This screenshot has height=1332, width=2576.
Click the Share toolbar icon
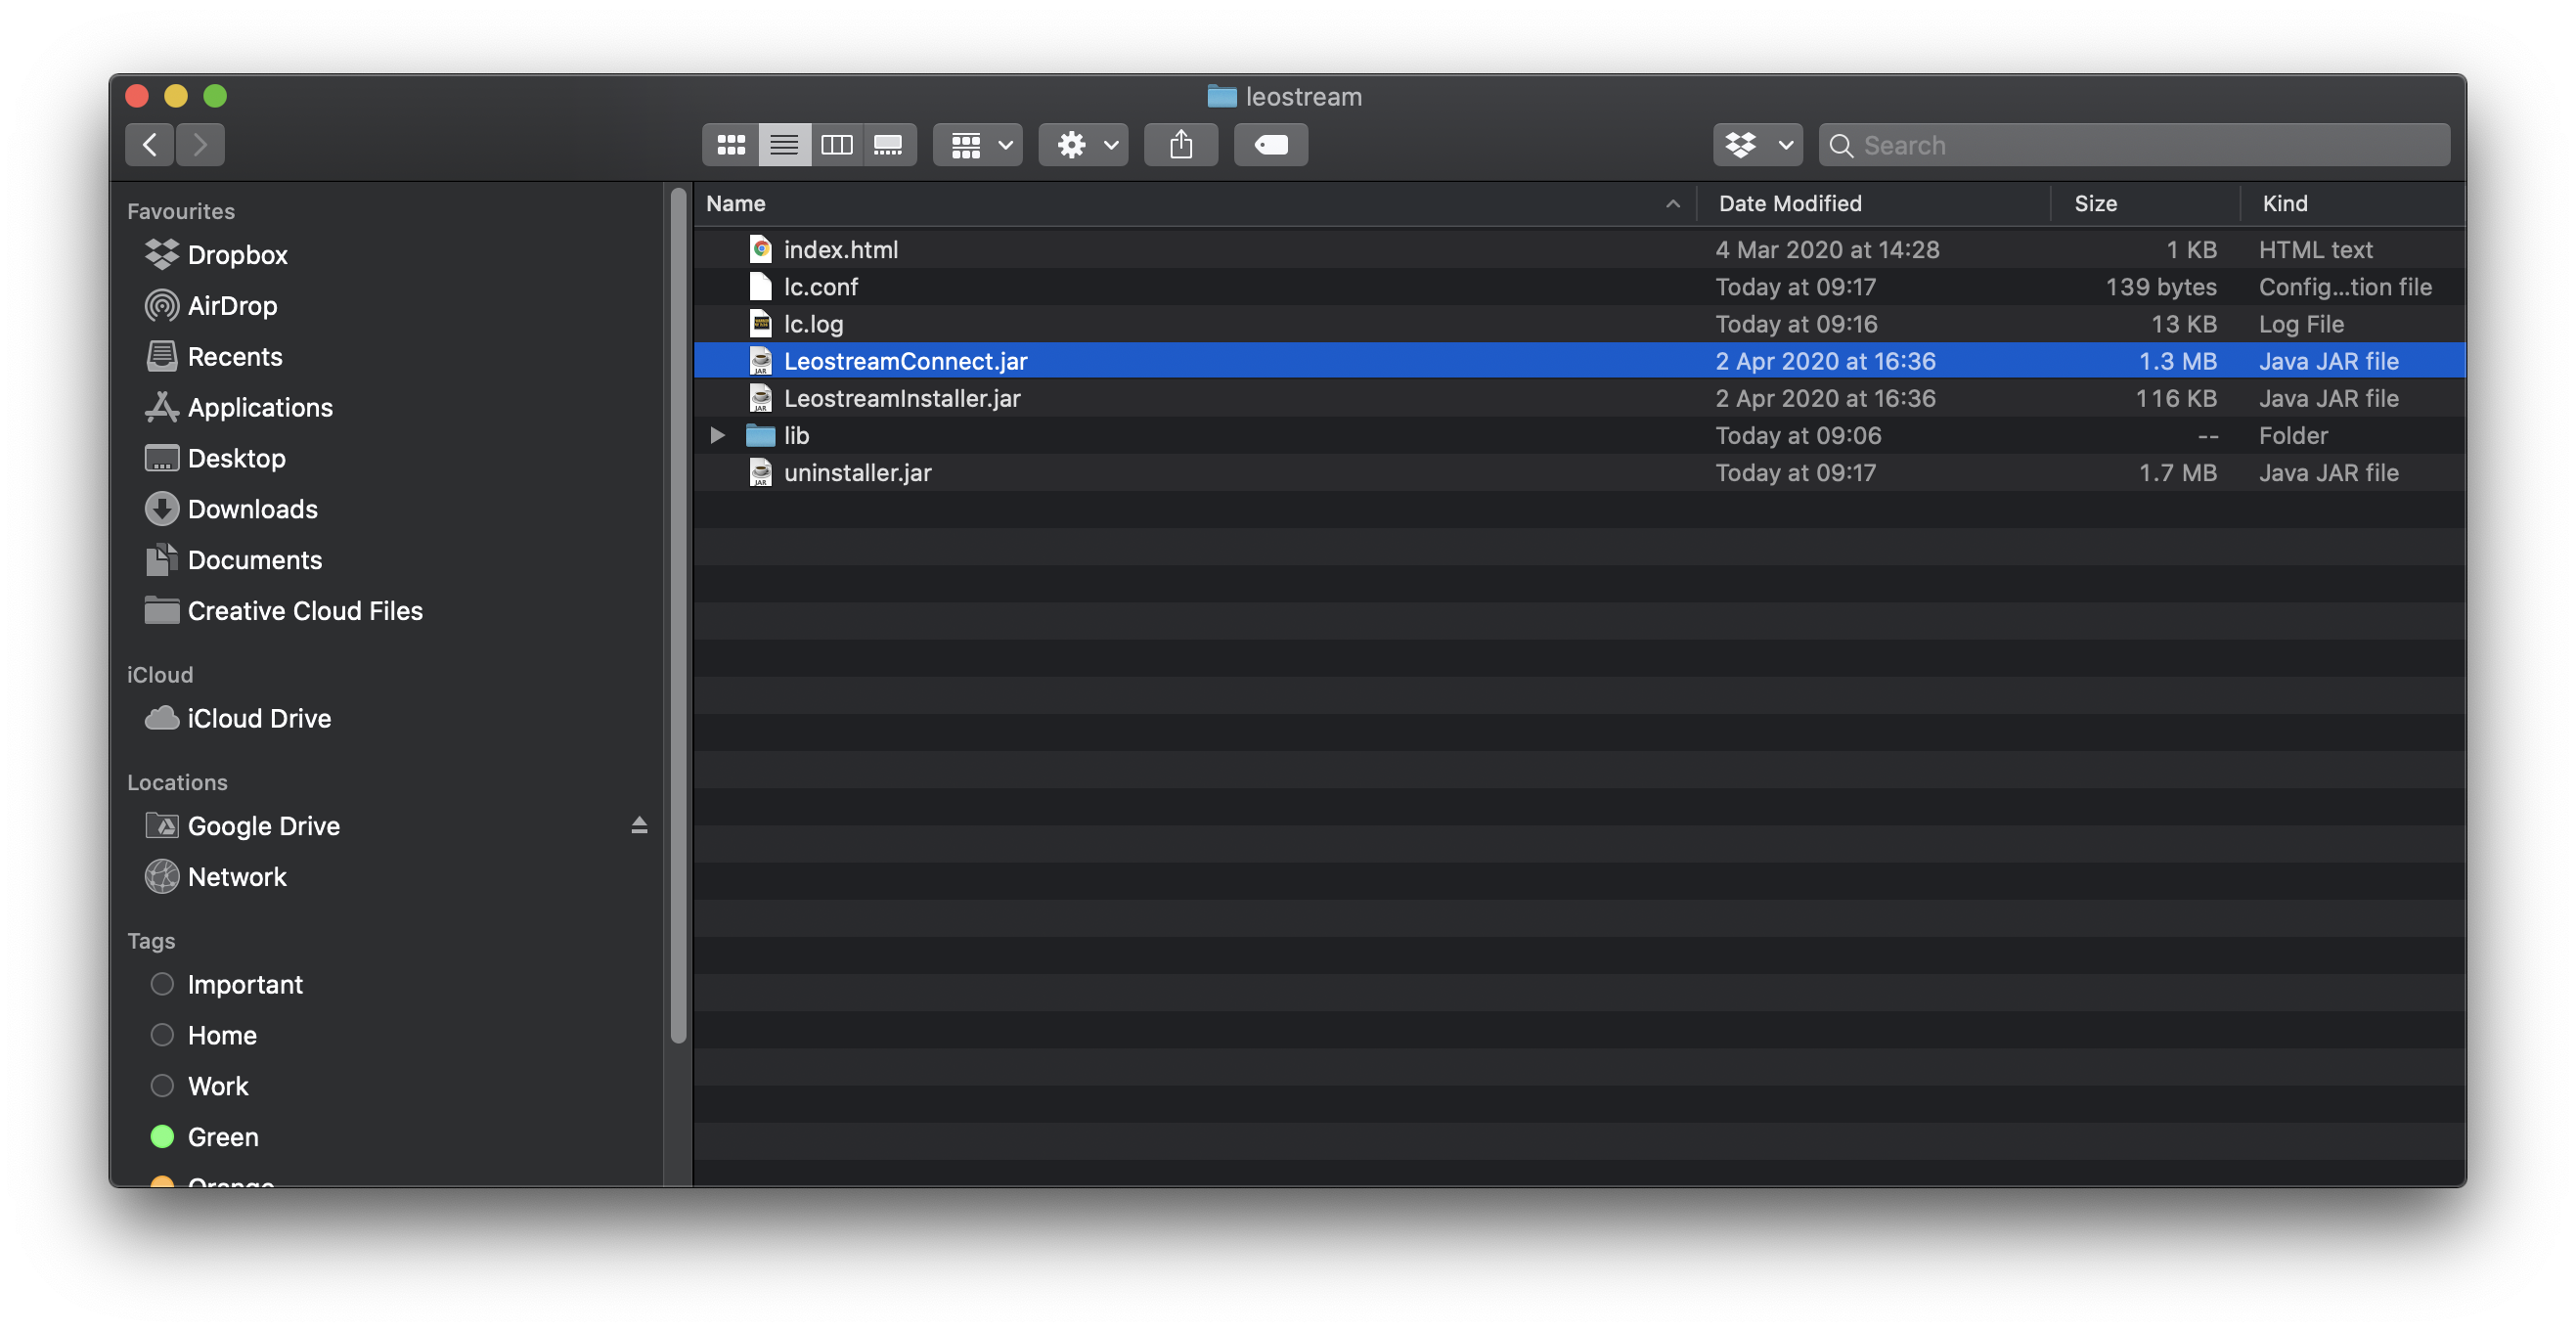(1180, 145)
